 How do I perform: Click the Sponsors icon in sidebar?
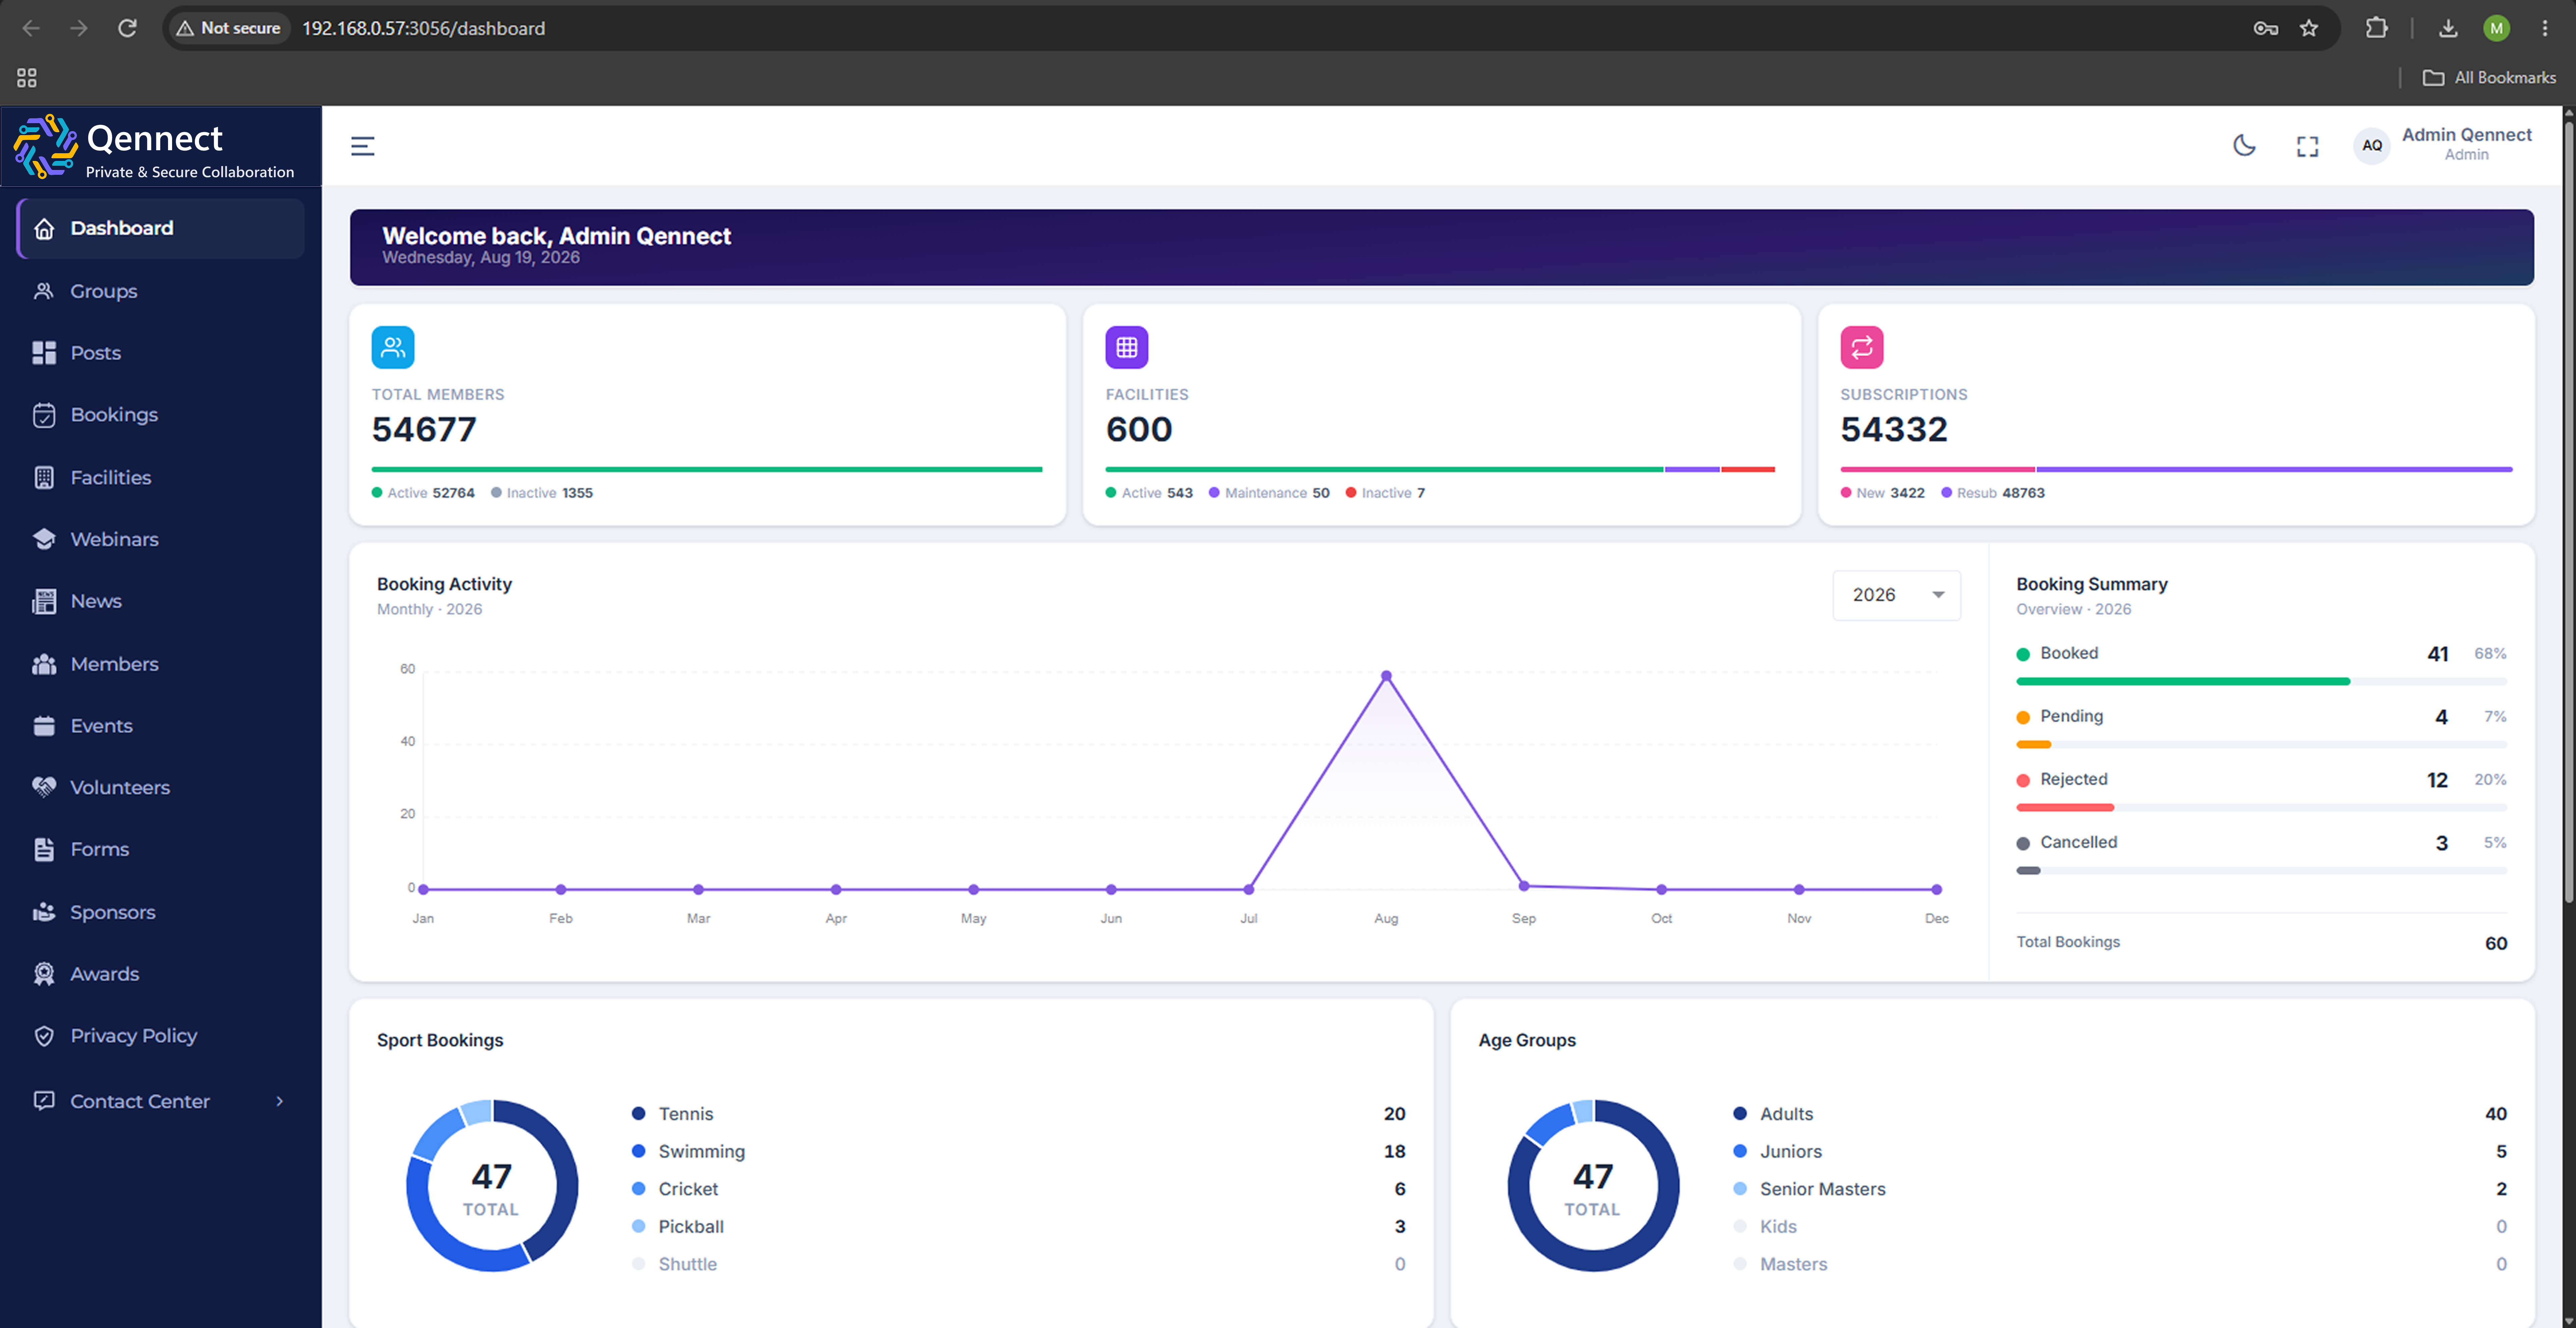pos(44,912)
